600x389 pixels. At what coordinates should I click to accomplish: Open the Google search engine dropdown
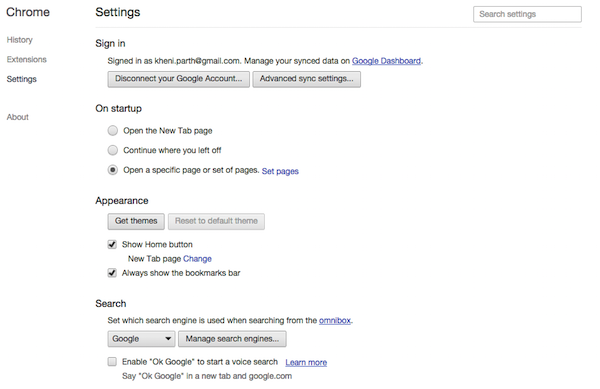pos(141,339)
